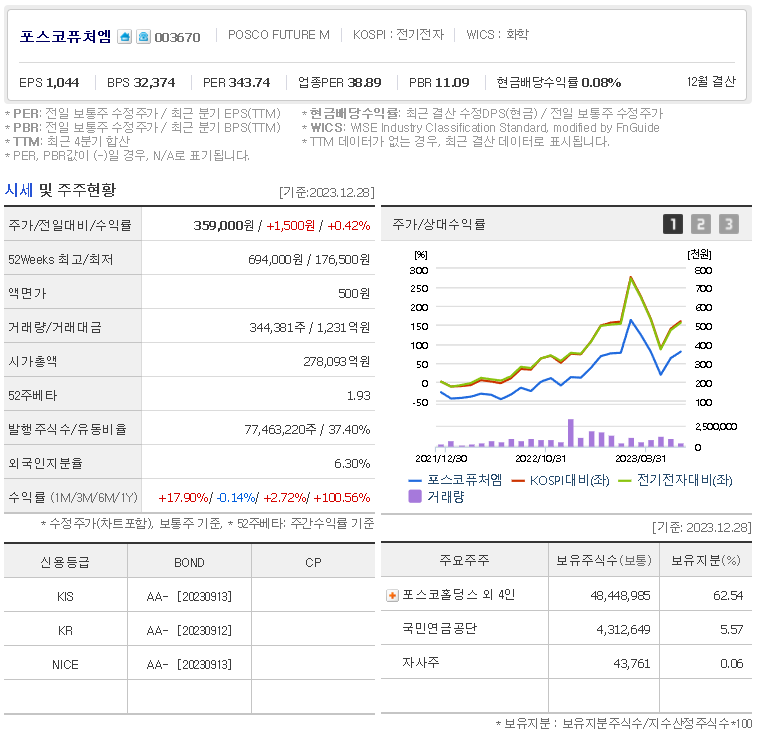
Task: Select 77,463,220주 / 37.40% shares value
Action: [307, 430]
